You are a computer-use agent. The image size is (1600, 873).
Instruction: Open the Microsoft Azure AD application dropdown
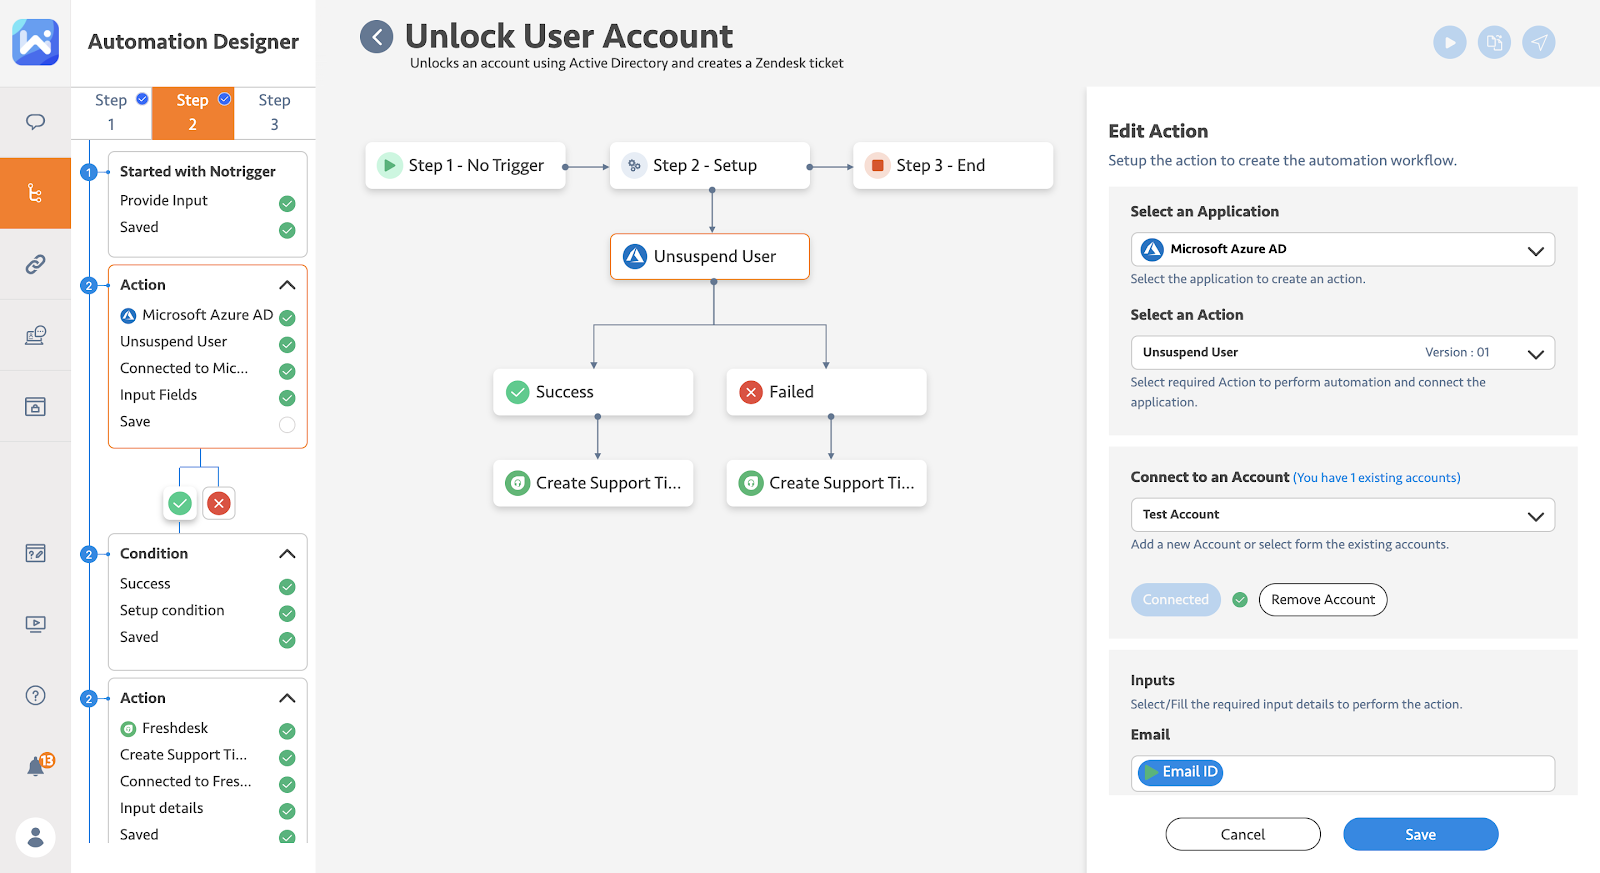pyautogui.click(x=1342, y=250)
